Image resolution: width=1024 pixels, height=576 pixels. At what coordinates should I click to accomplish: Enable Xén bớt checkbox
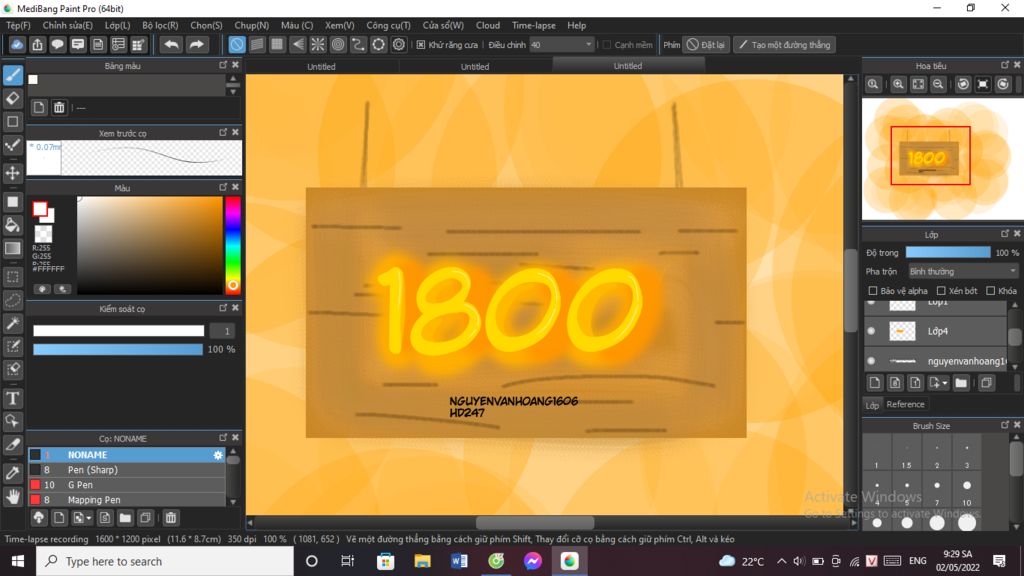coord(941,291)
